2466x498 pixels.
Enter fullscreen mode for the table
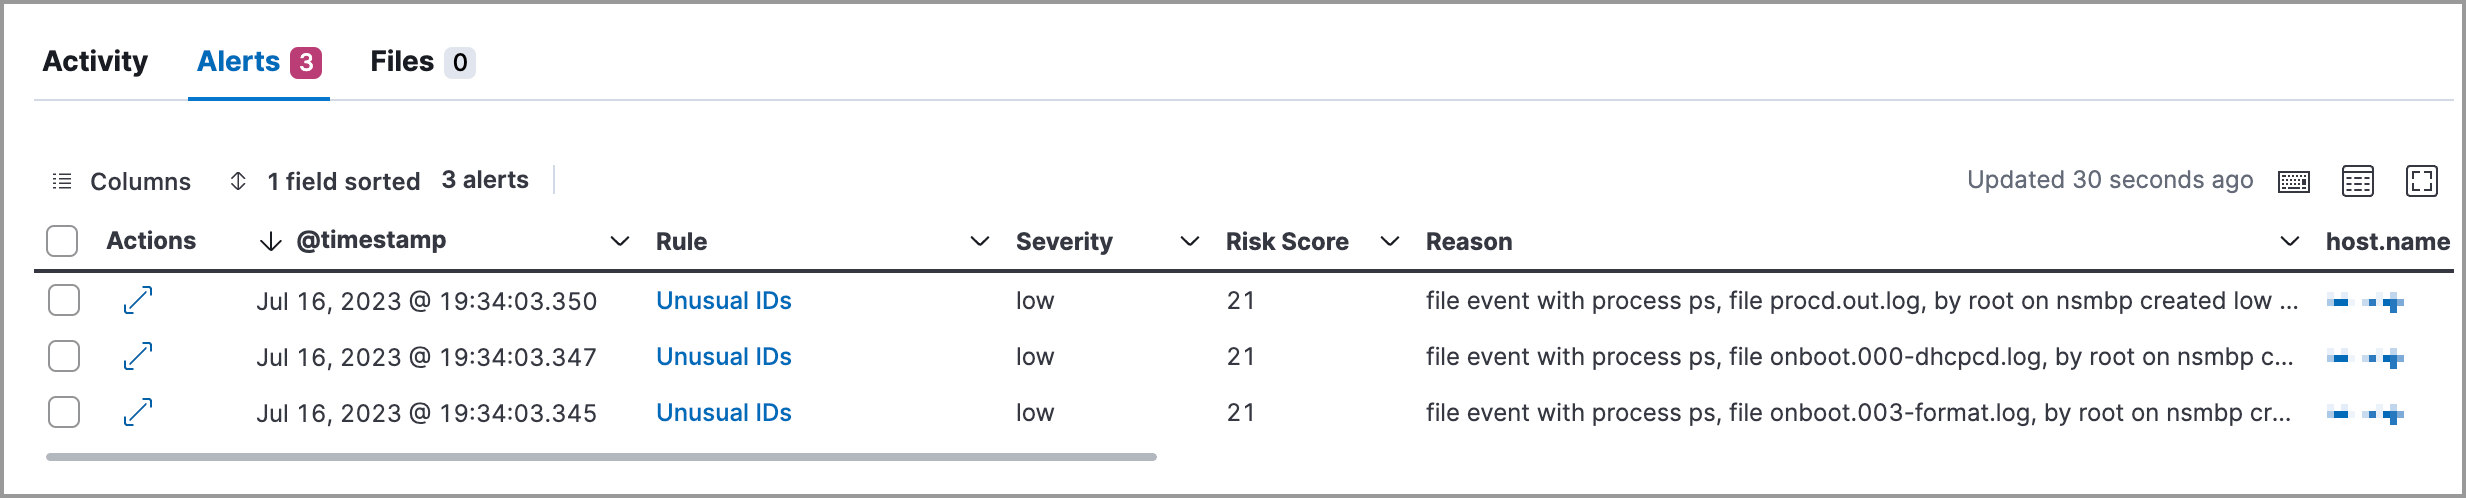2422,182
